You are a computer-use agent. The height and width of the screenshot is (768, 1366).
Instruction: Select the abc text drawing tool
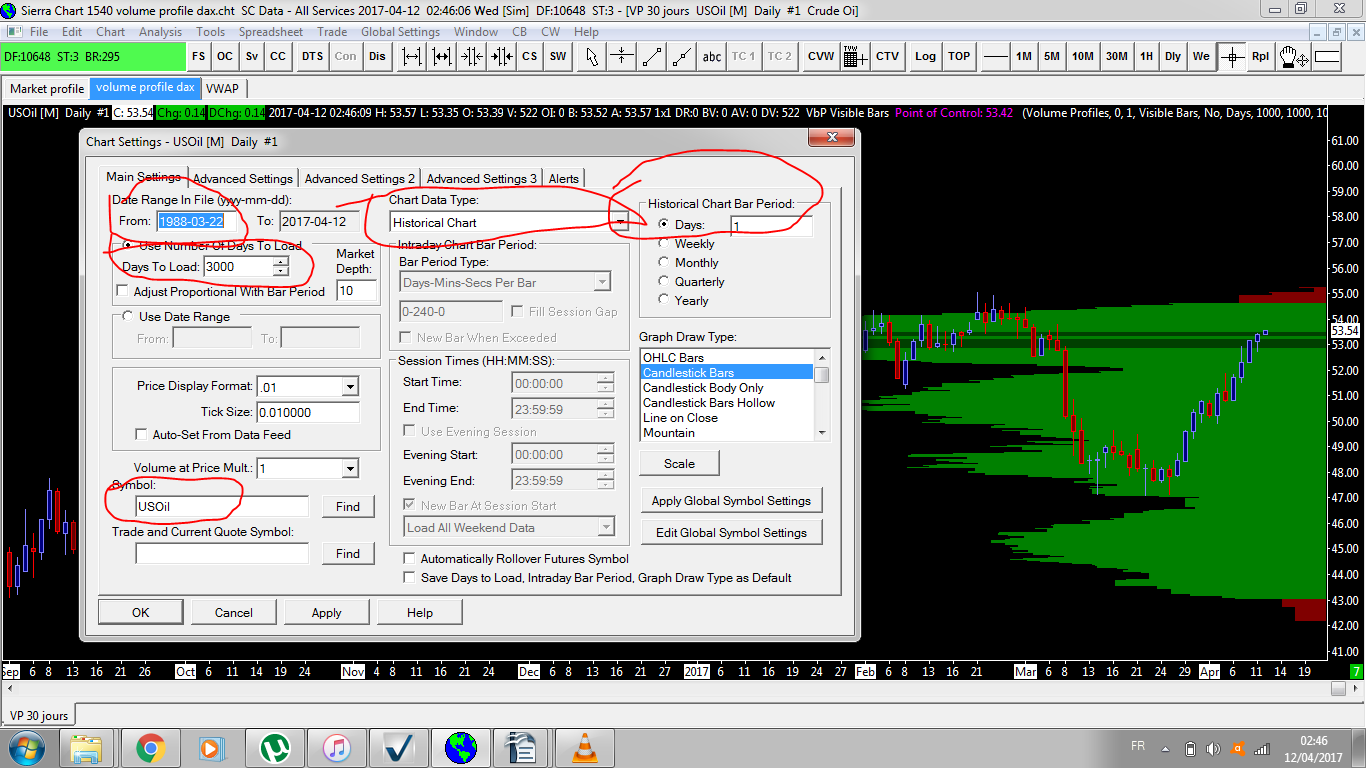pyautogui.click(x=712, y=56)
